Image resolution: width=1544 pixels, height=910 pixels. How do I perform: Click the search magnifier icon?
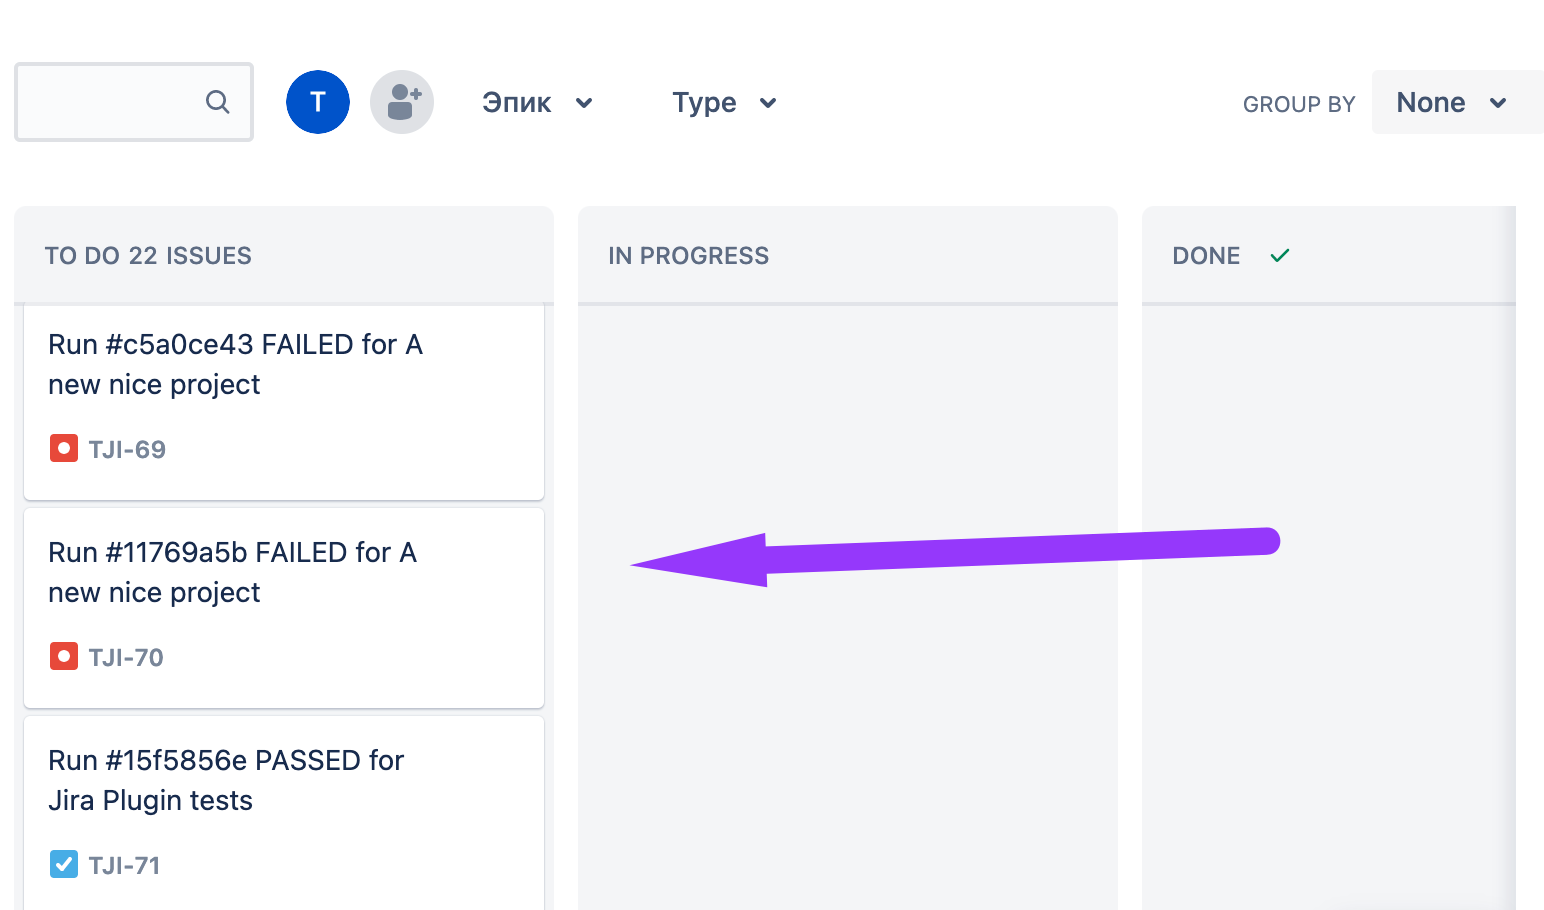tap(218, 102)
